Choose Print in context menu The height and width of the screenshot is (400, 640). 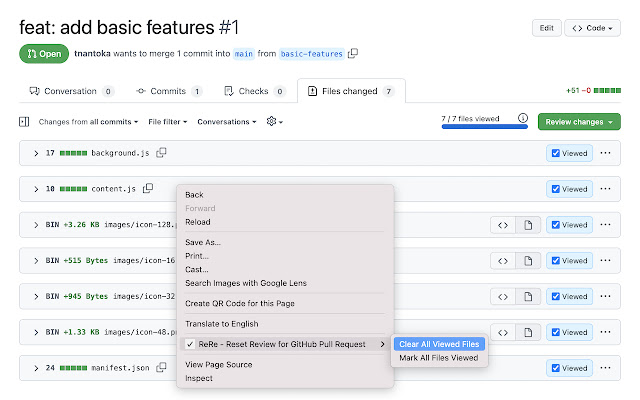click(197, 256)
